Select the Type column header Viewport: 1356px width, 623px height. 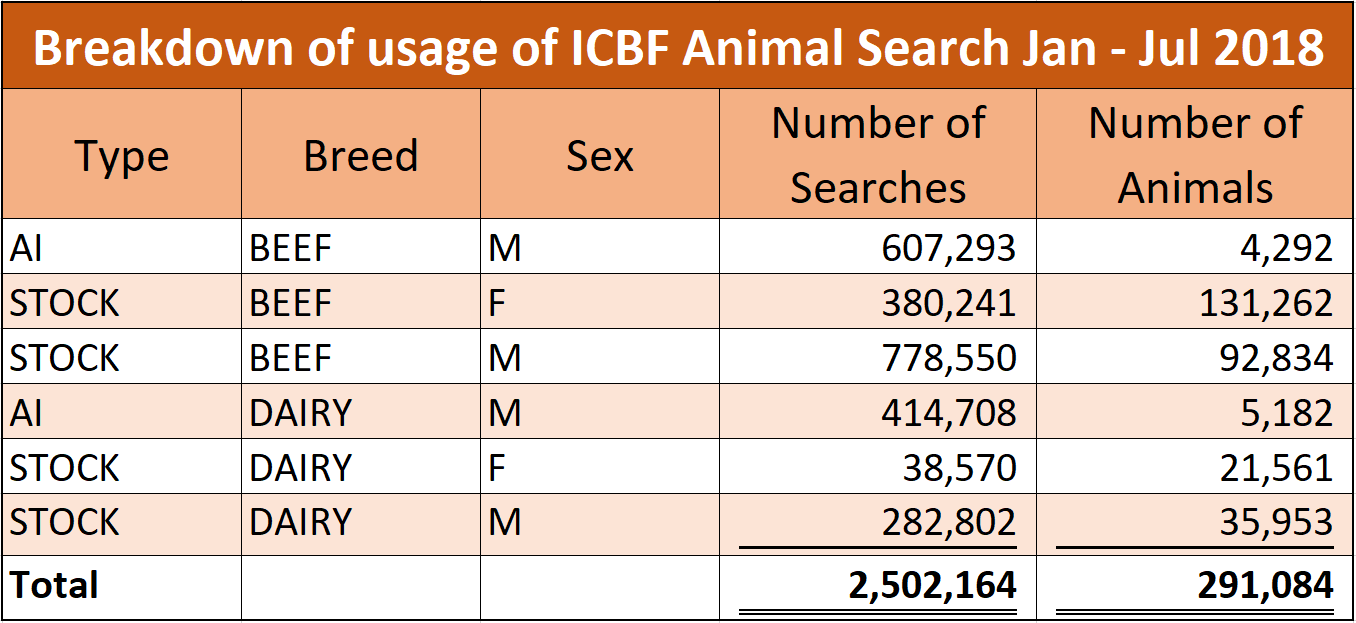(x=122, y=155)
